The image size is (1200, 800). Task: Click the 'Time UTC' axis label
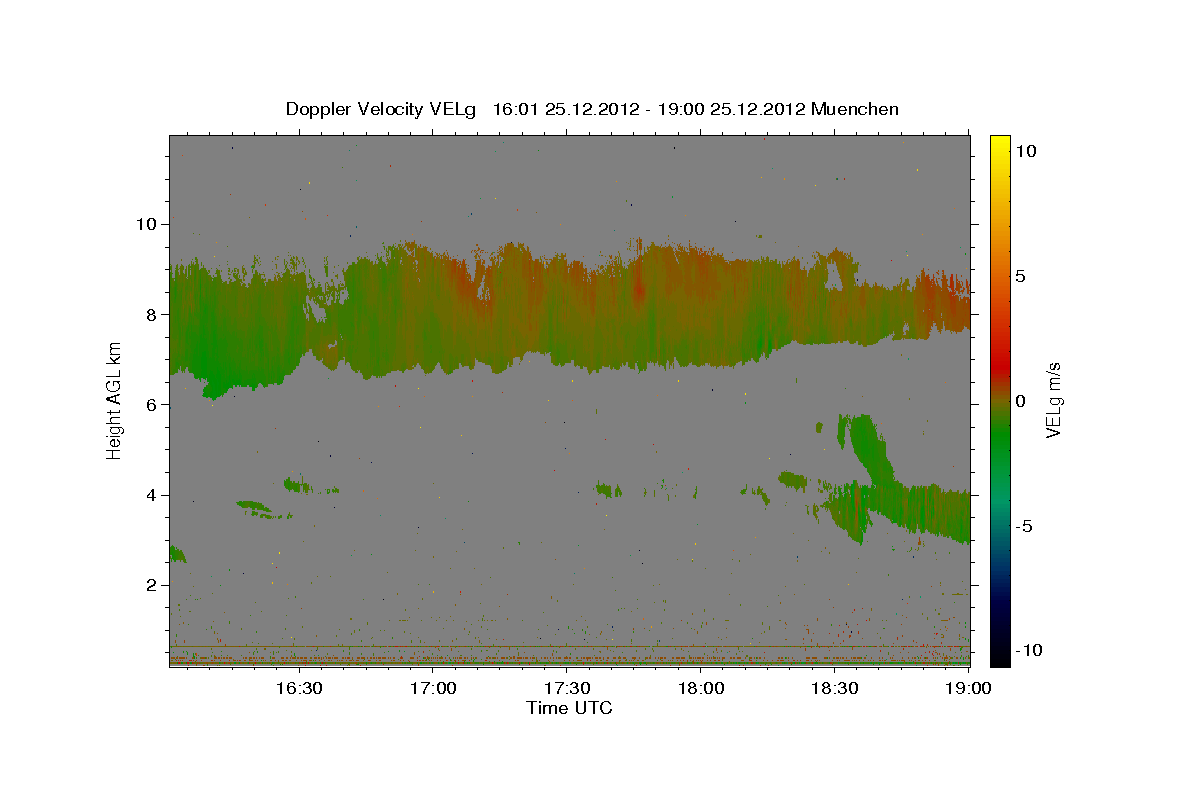click(x=569, y=708)
